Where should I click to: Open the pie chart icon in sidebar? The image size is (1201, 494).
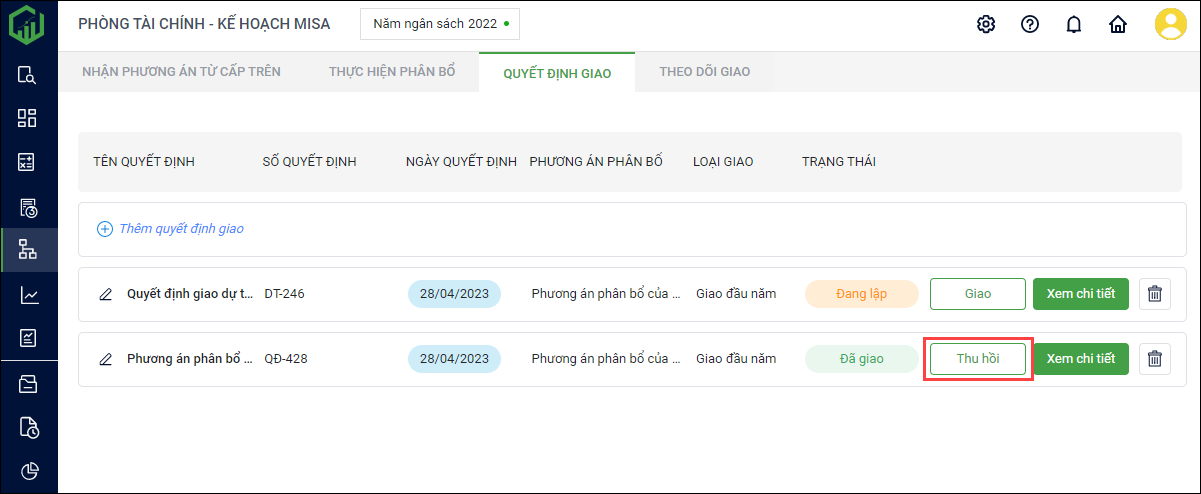[x=28, y=471]
